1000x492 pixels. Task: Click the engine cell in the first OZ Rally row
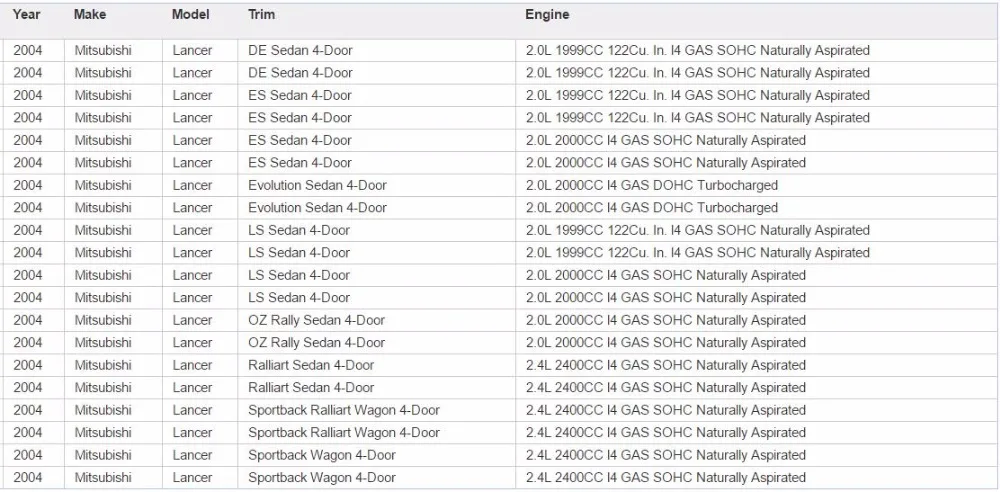tap(756, 320)
